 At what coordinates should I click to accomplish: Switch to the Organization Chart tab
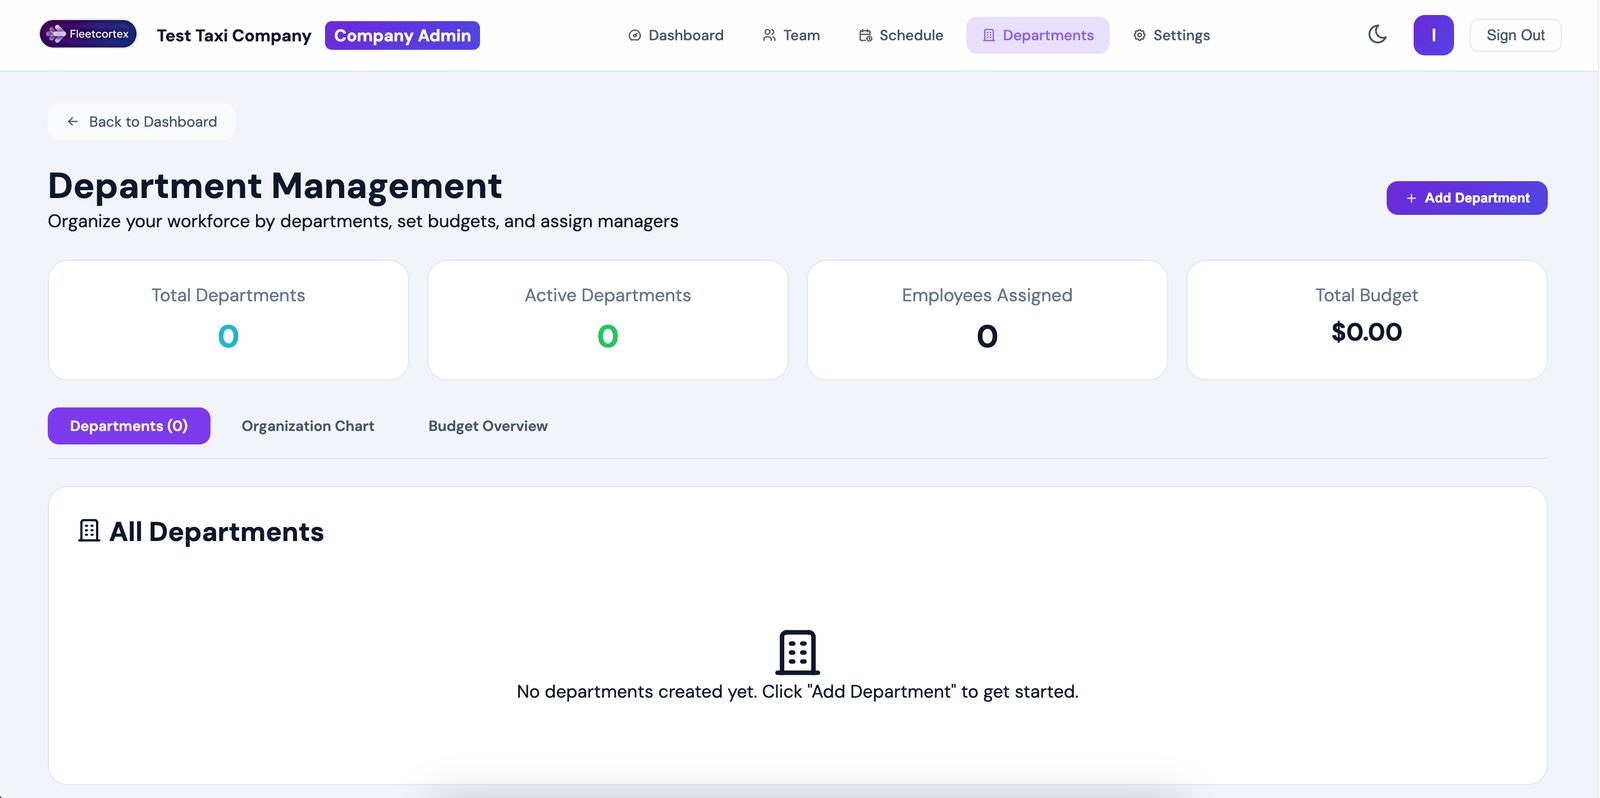308,426
